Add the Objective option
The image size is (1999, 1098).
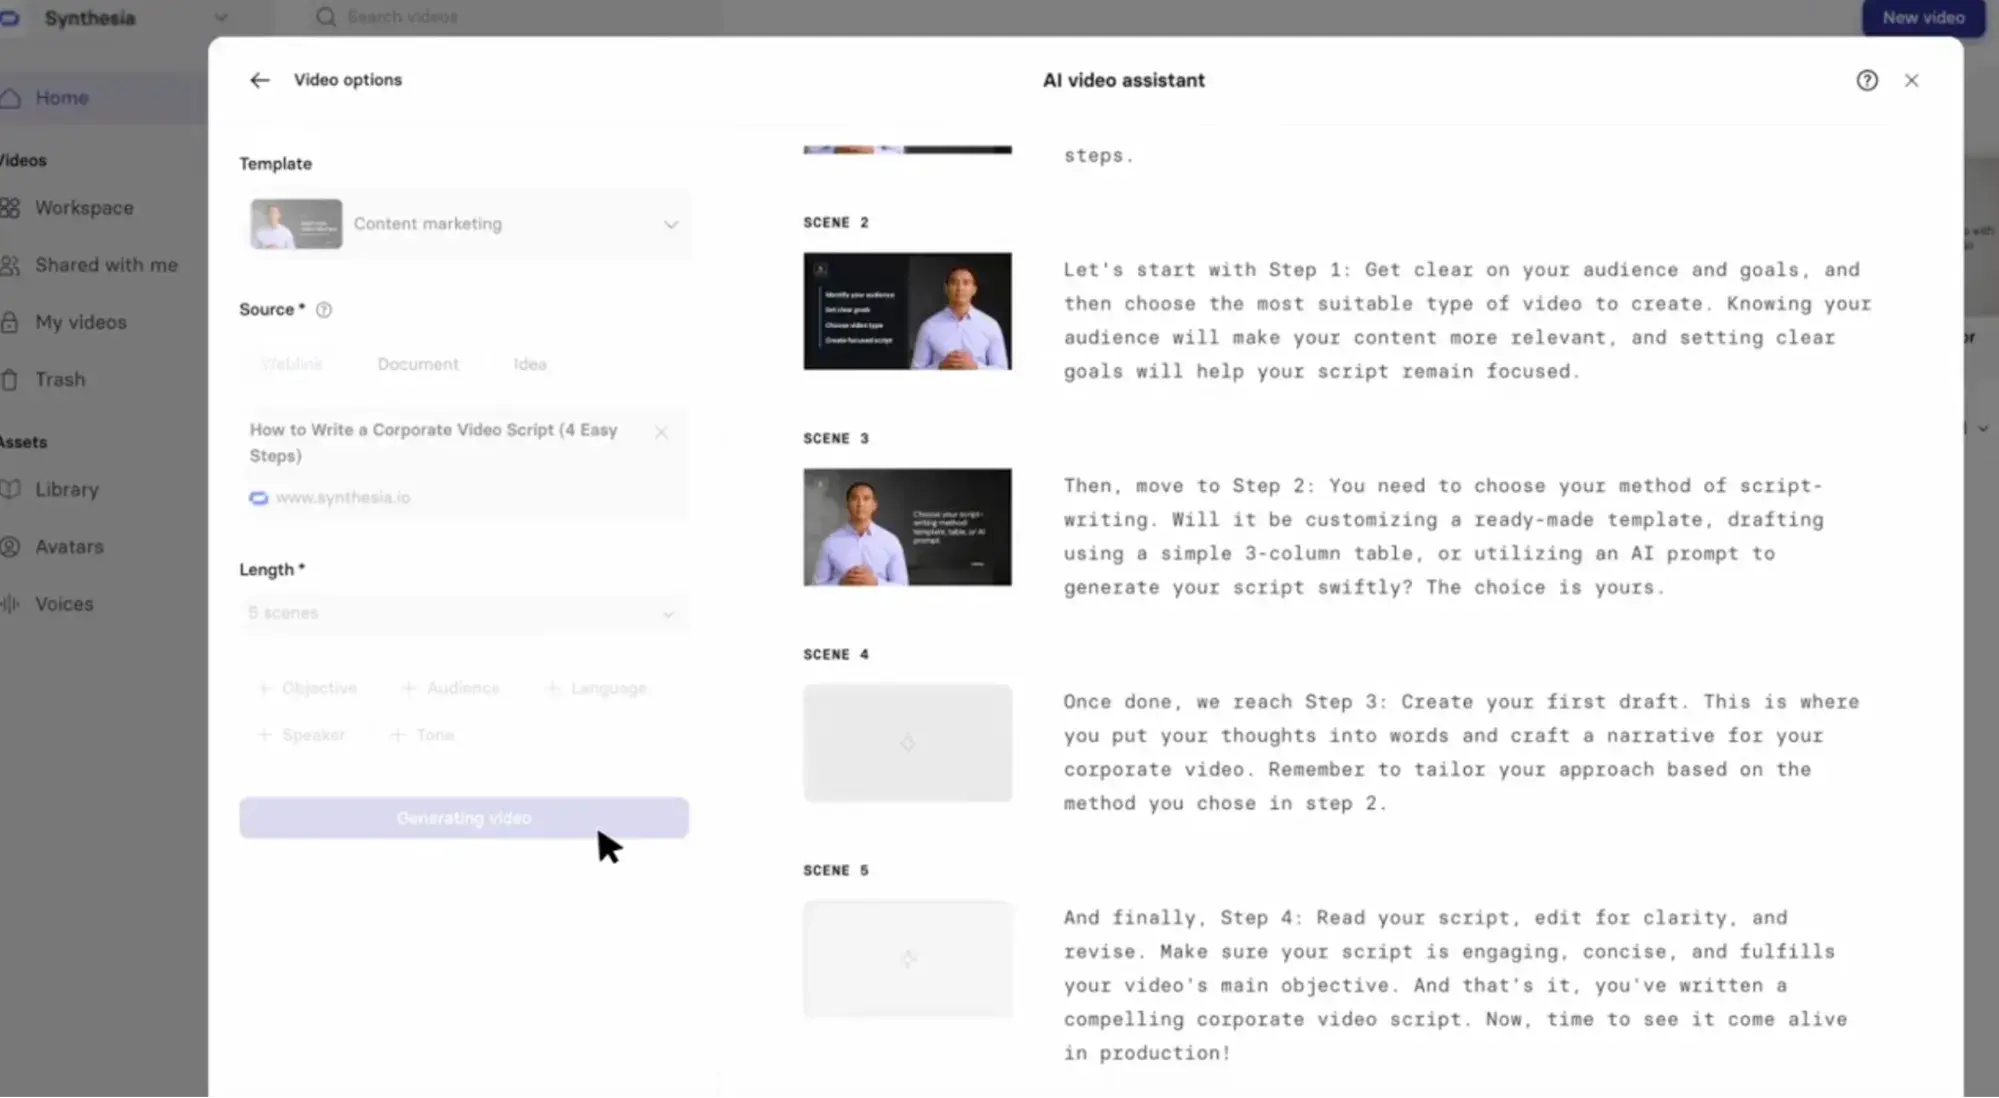[308, 688]
